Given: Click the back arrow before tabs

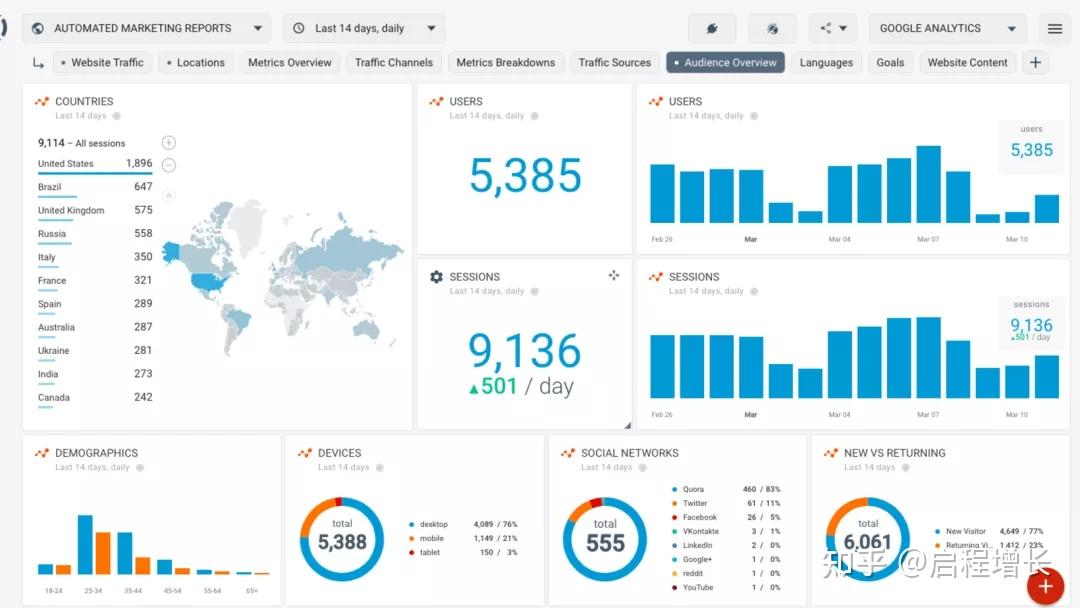Looking at the screenshot, I should [39, 63].
